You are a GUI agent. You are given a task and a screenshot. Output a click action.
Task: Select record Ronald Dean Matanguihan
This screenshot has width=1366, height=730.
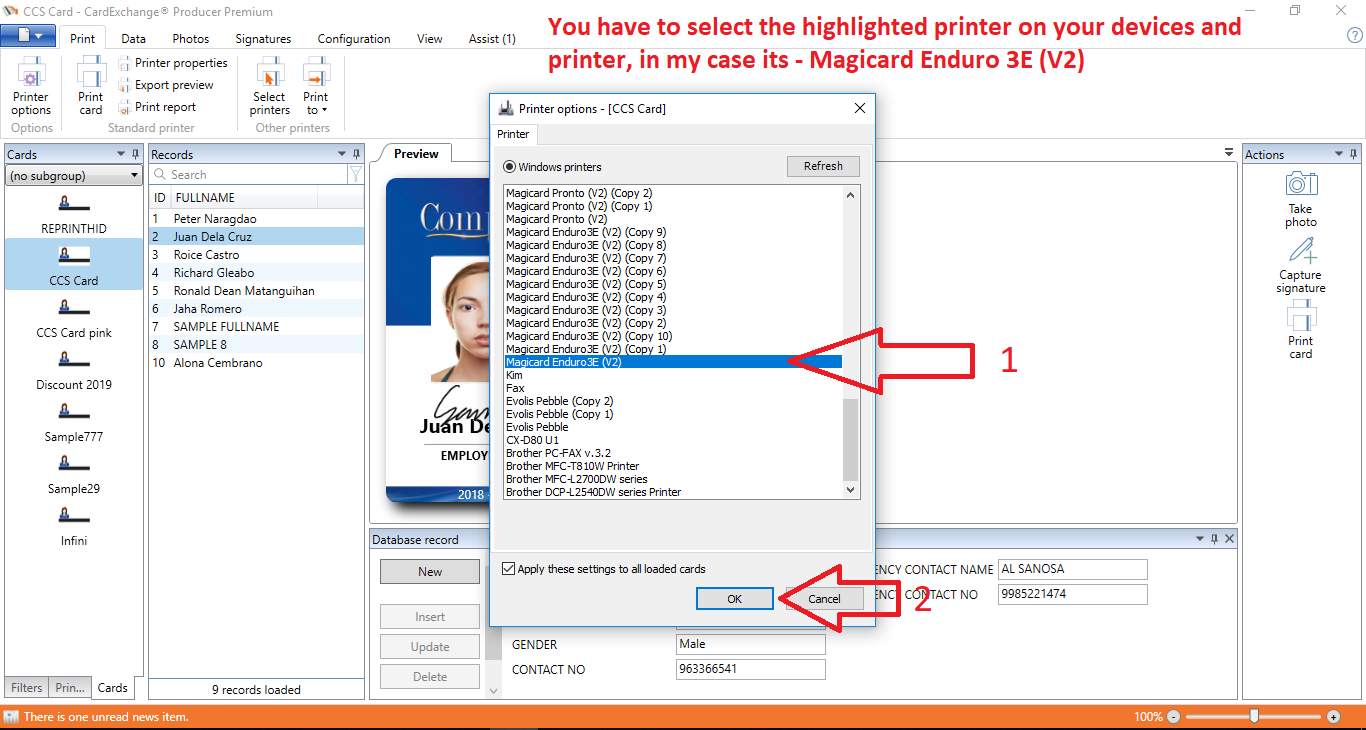coord(257,291)
